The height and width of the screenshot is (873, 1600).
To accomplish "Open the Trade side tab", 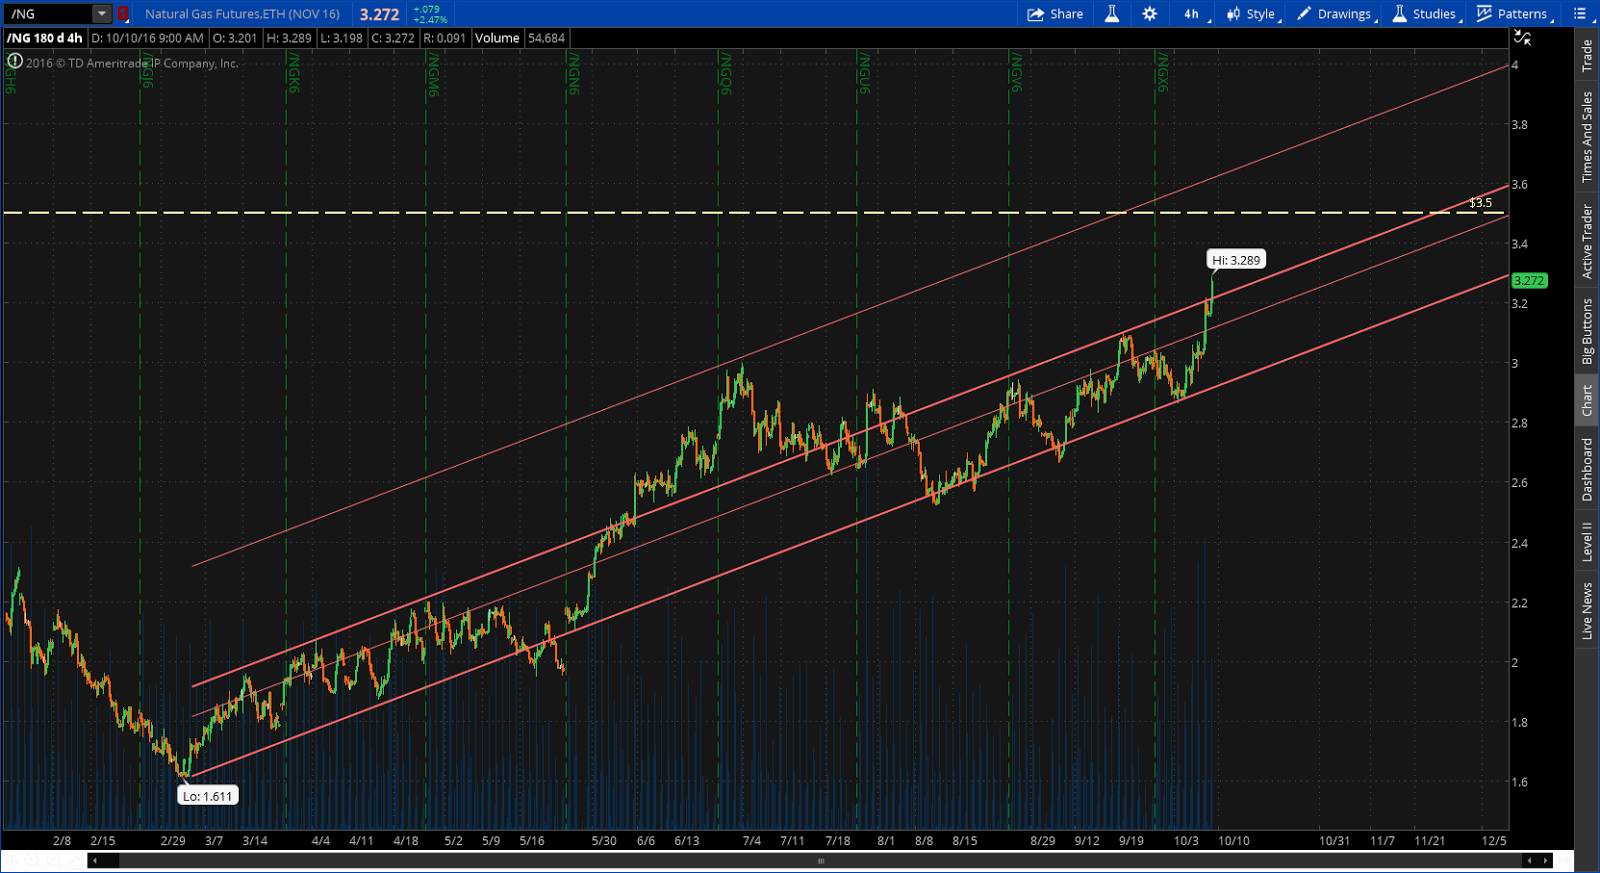I will (1587, 55).
